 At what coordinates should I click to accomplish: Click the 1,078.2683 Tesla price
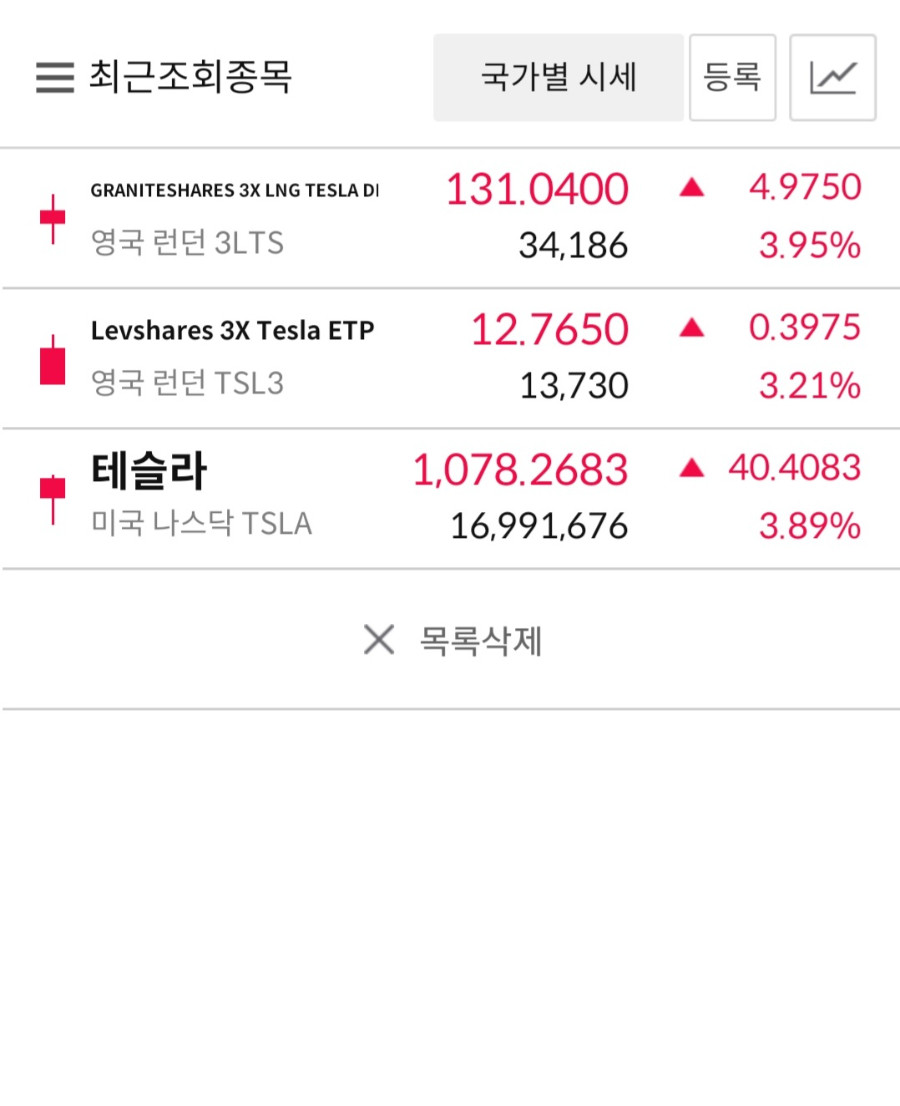point(521,470)
